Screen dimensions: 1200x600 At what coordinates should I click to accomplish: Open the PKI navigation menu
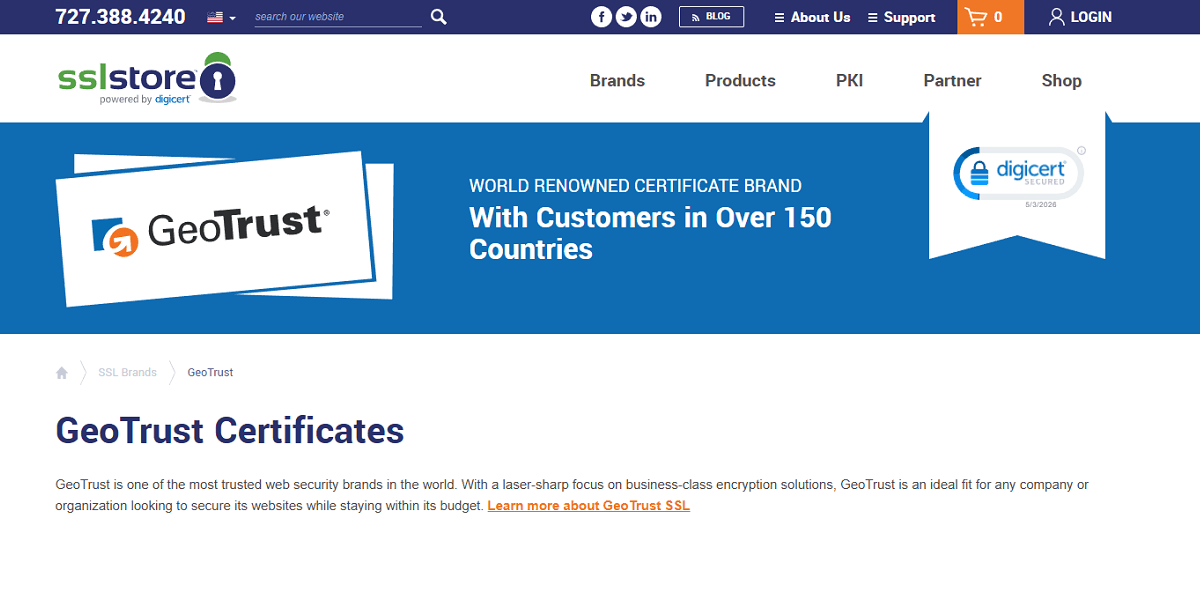click(849, 81)
